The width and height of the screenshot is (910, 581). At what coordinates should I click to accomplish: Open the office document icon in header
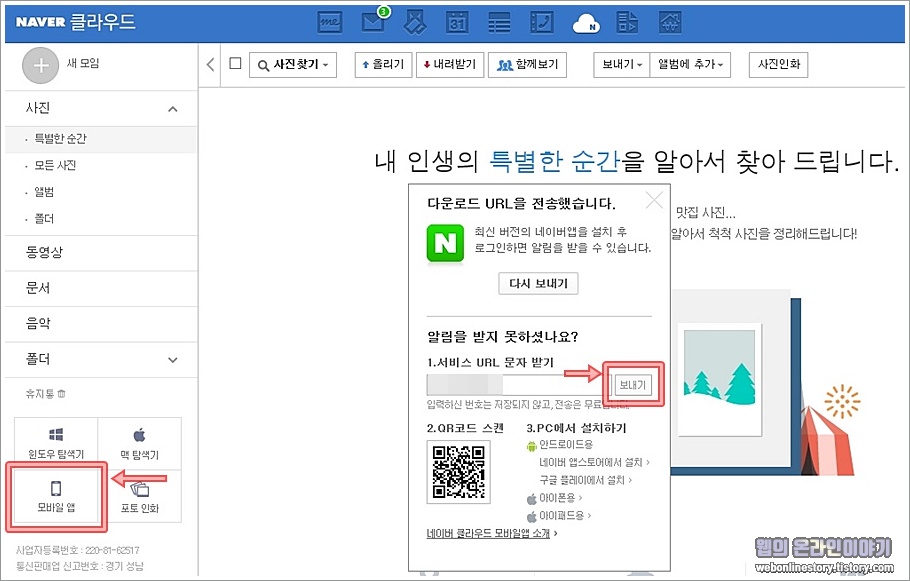[x=627, y=23]
